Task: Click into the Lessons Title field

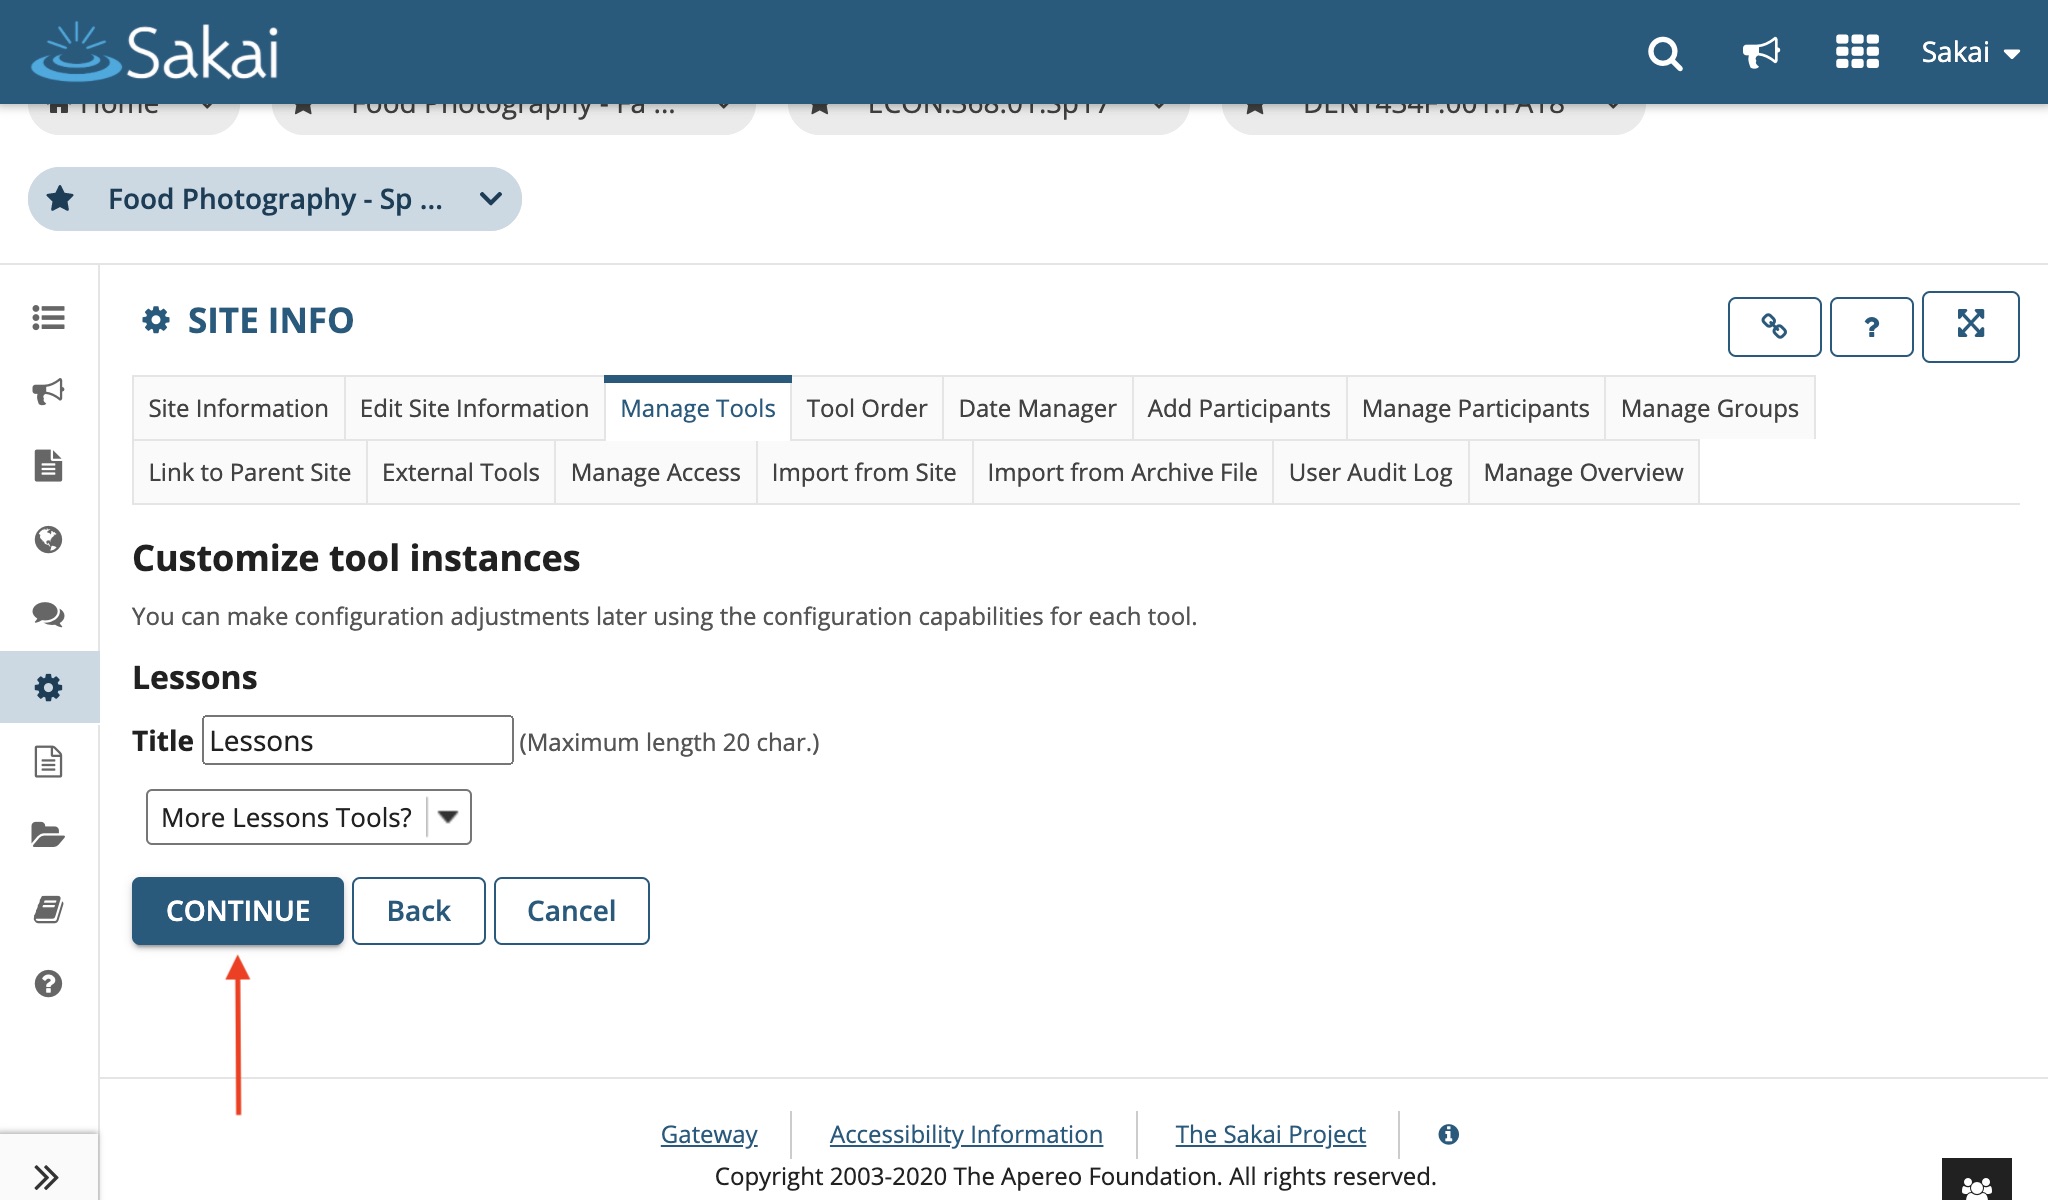Action: pos(357,741)
